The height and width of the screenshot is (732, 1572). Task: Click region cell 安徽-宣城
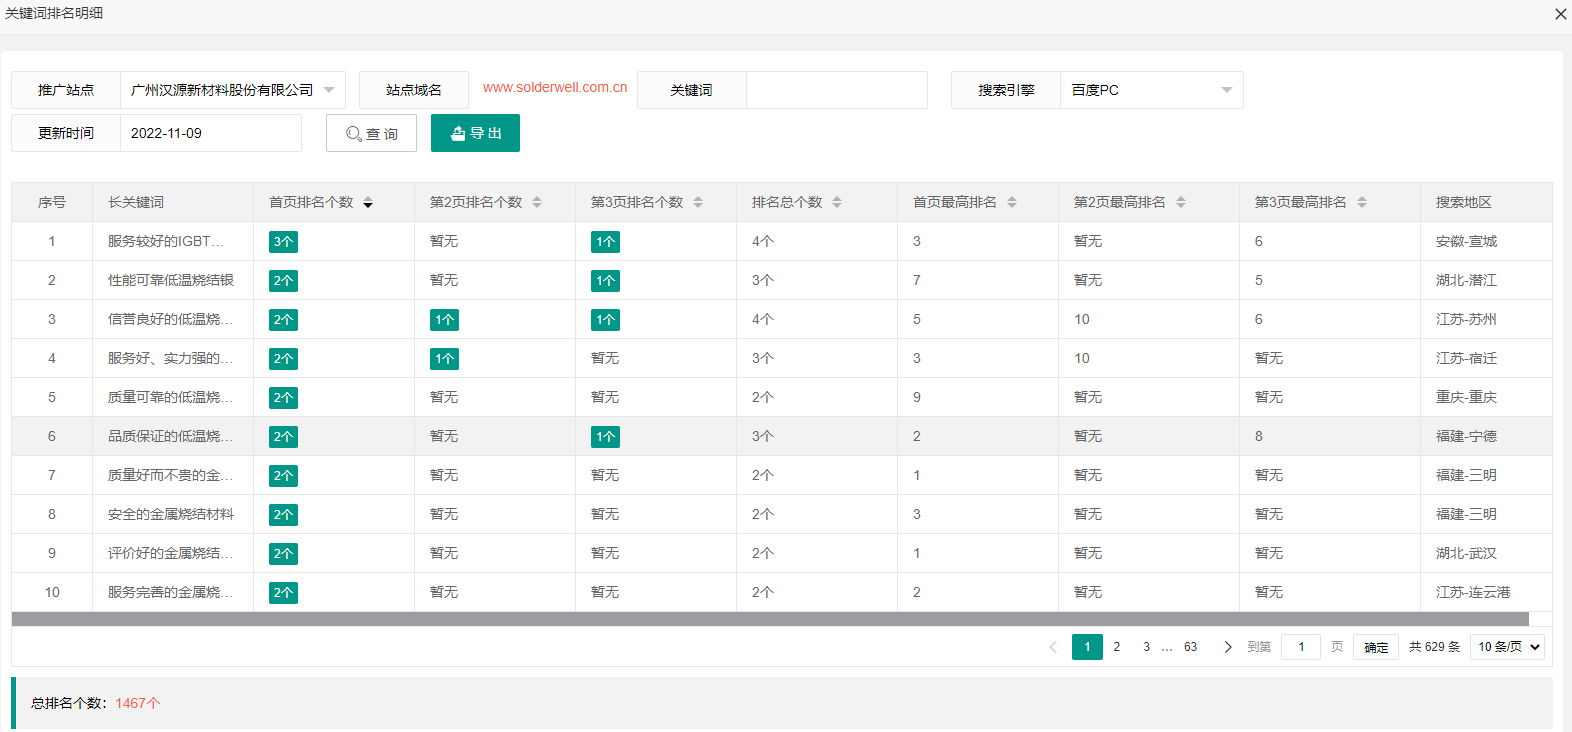tap(1466, 241)
